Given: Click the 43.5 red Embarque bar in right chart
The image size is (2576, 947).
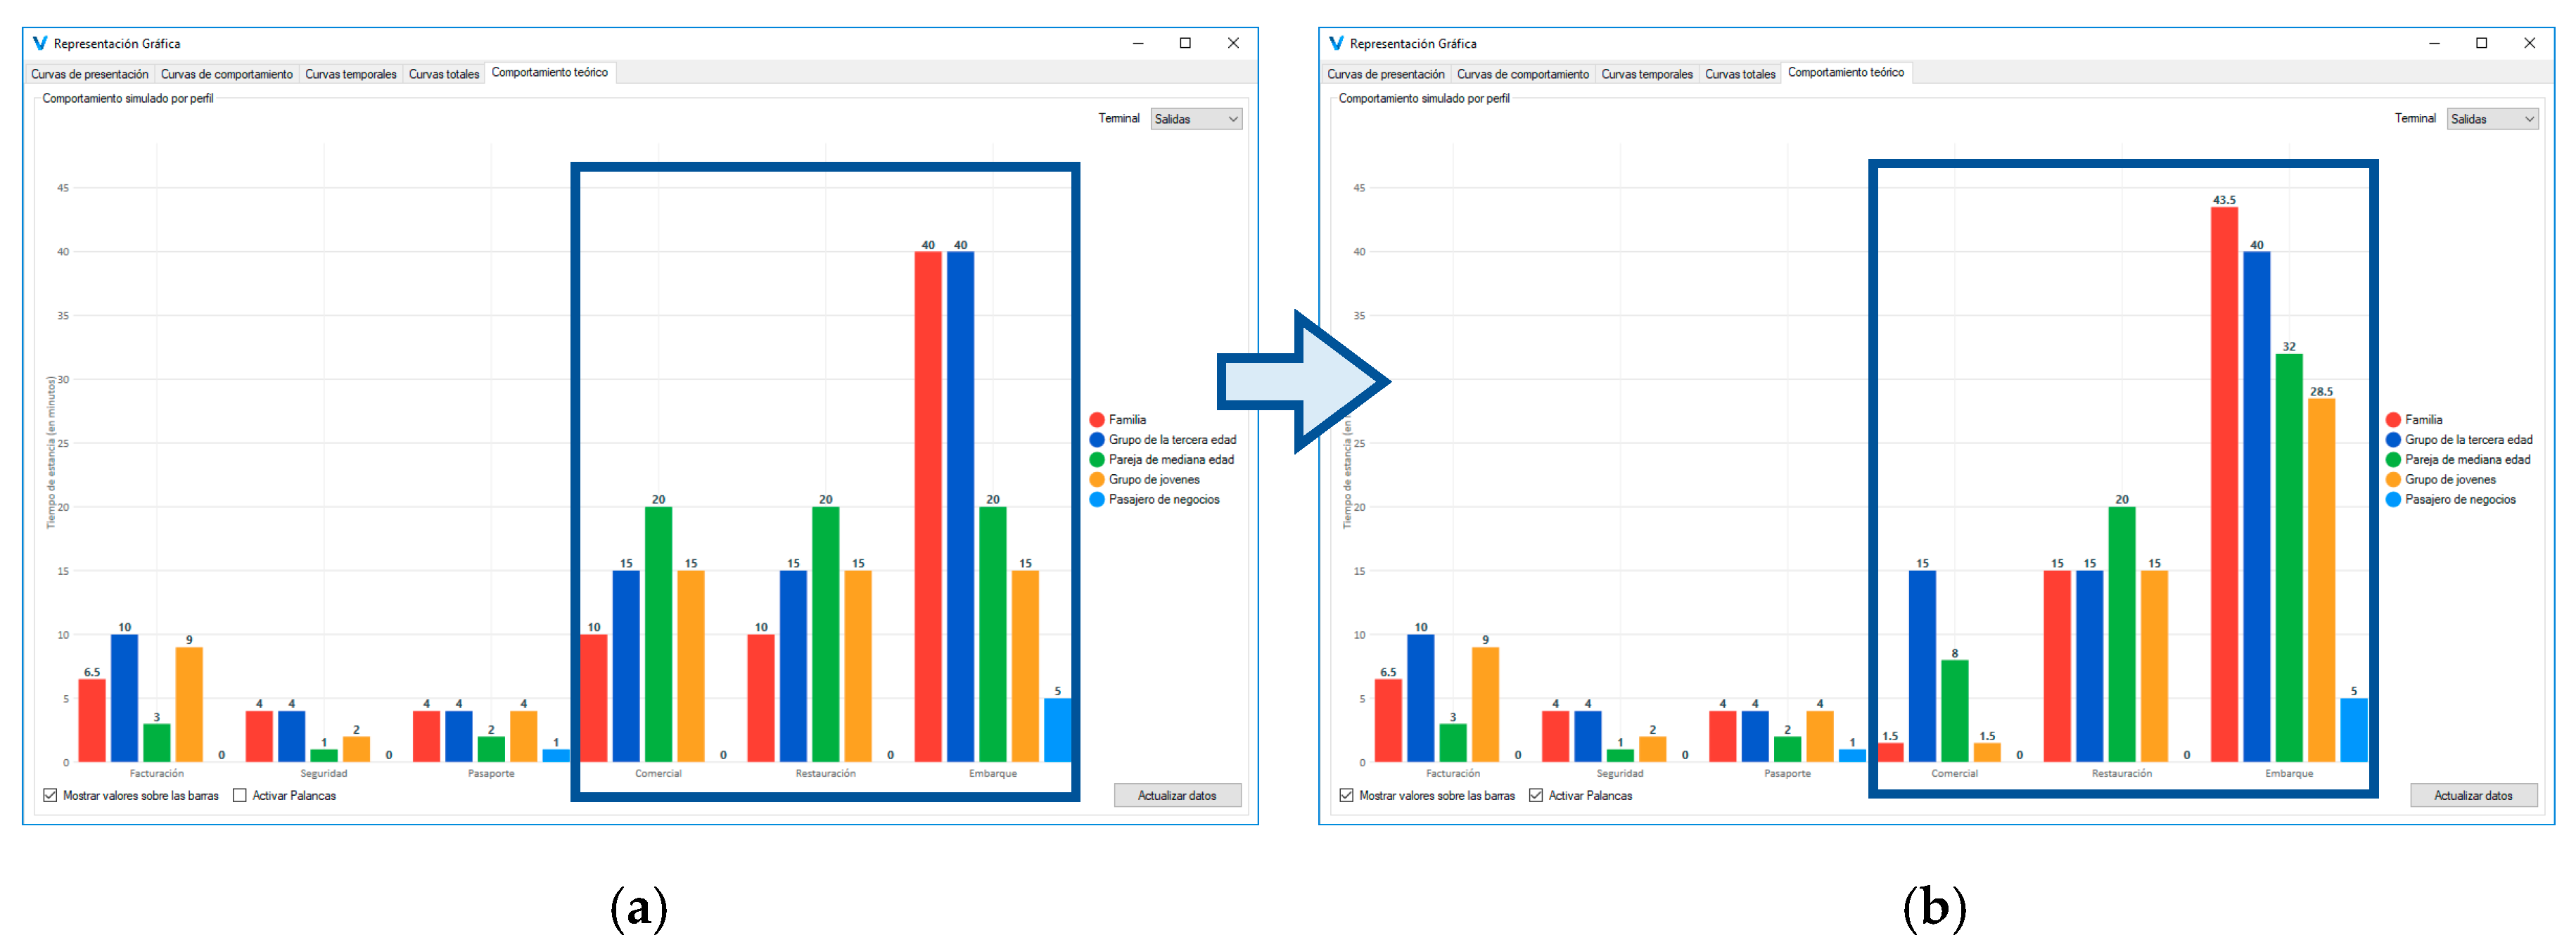Looking at the screenshot, I should coord(2224,485).
